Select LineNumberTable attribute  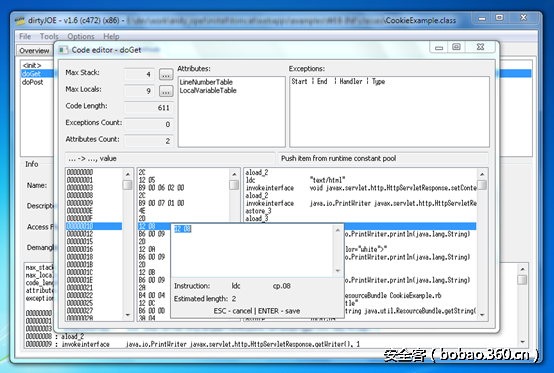point(206,82)
